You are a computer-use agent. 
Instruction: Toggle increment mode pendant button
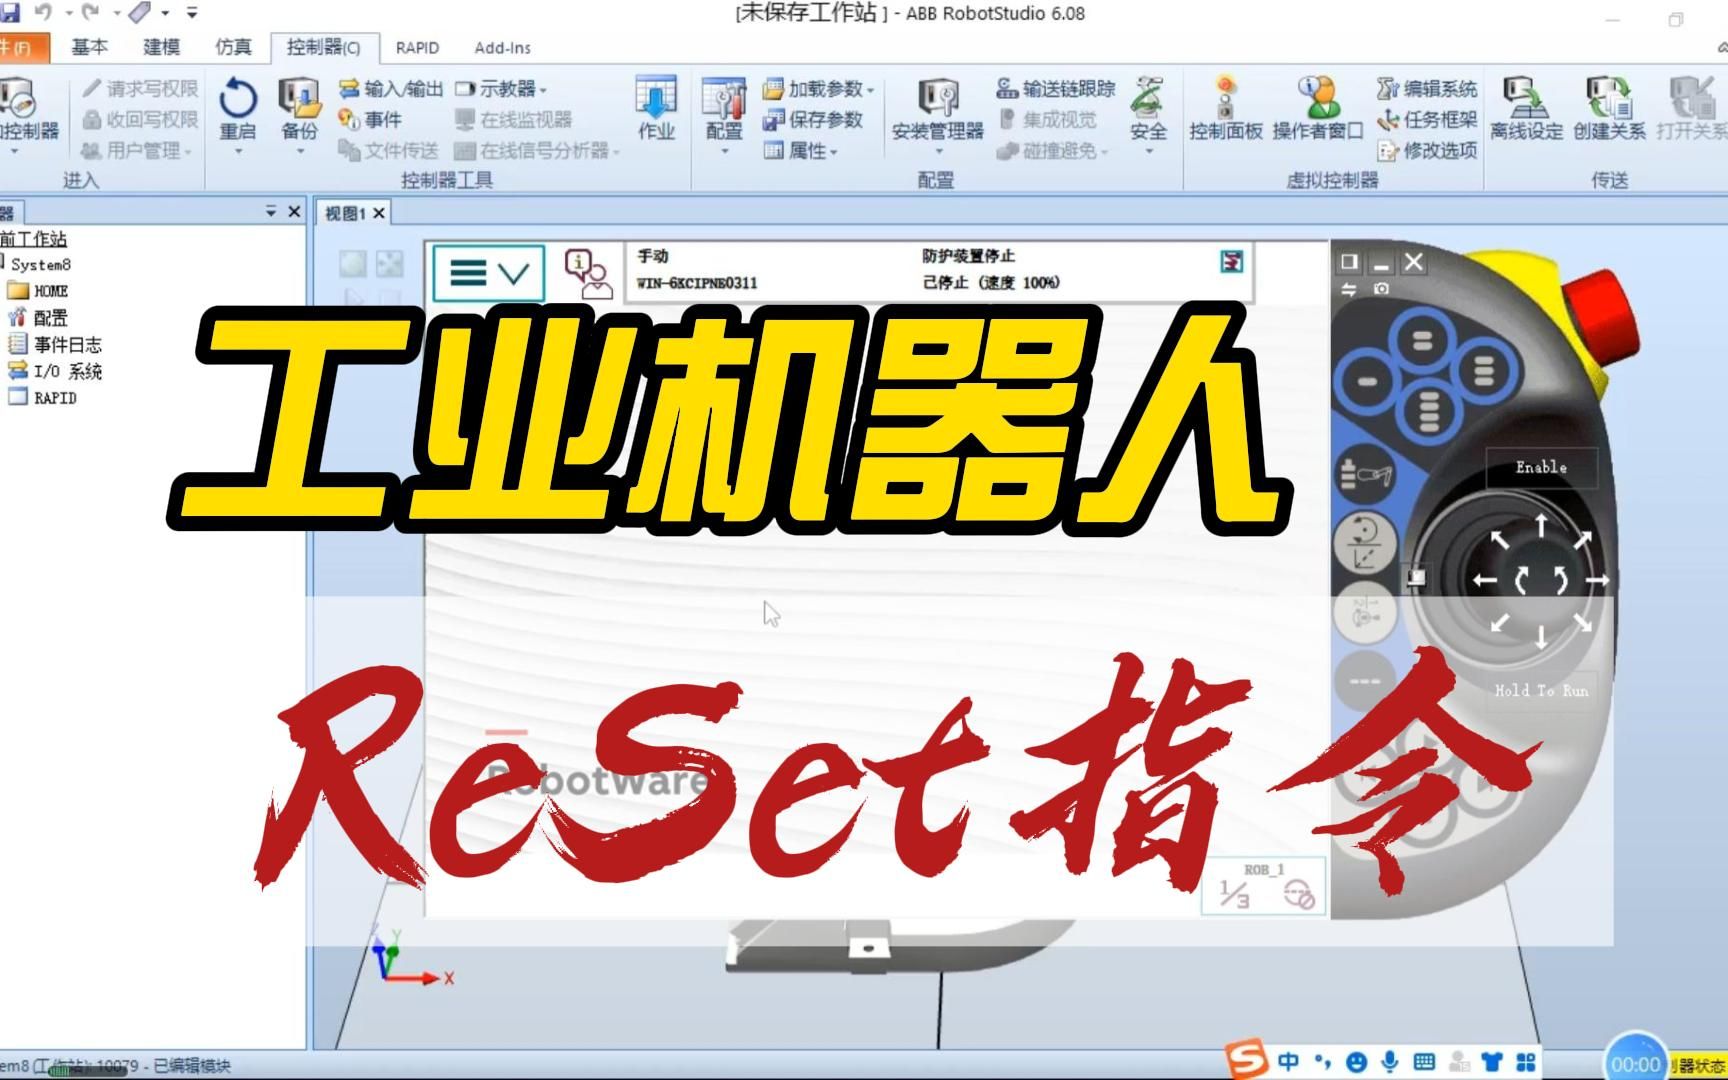pyautogui.click(x=1364, y=679)
